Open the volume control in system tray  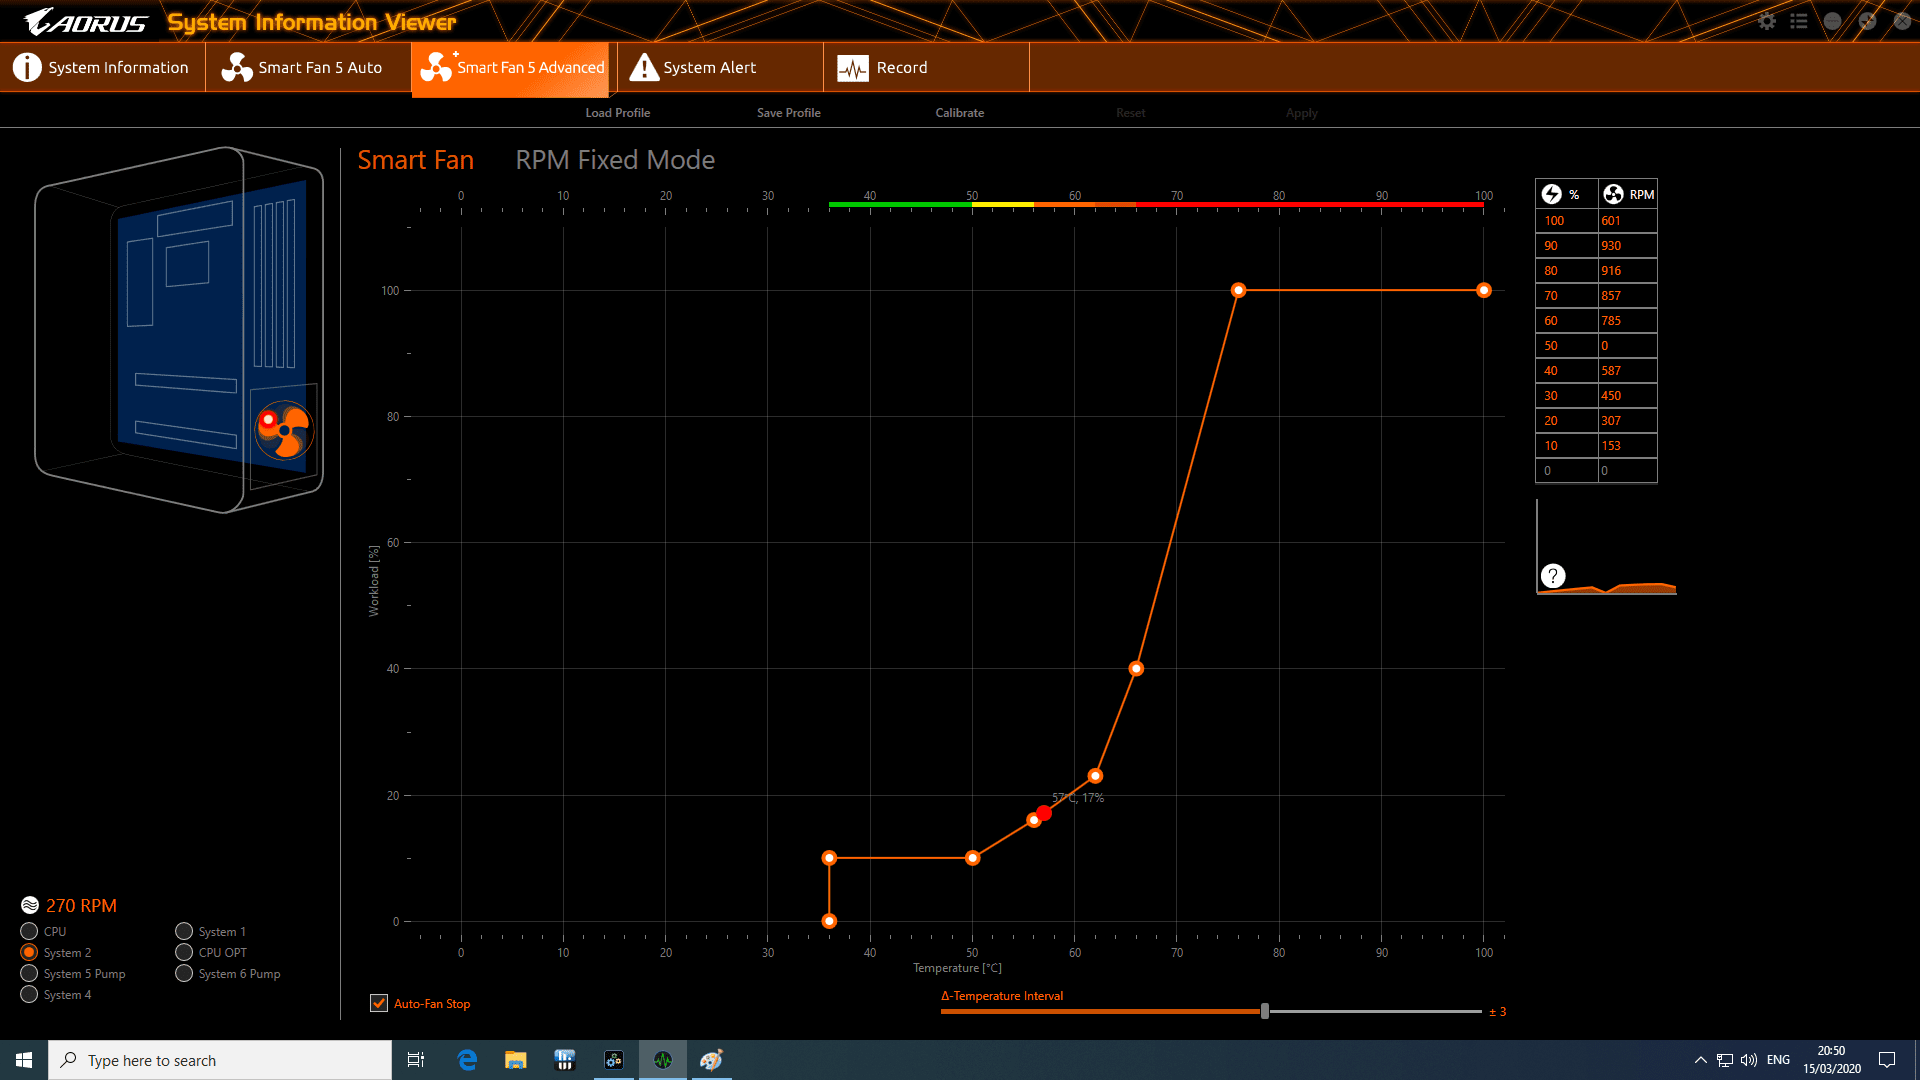(x=1749, y=1060)
